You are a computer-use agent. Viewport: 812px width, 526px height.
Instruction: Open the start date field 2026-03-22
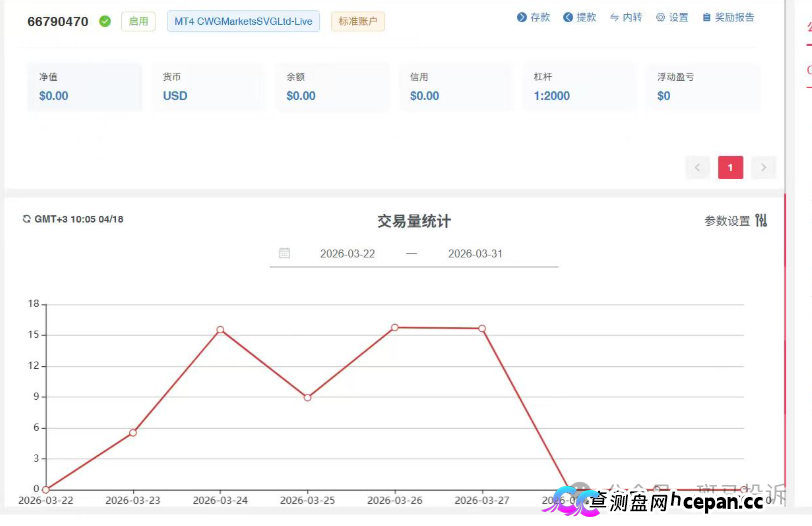[x=347, y=254]
